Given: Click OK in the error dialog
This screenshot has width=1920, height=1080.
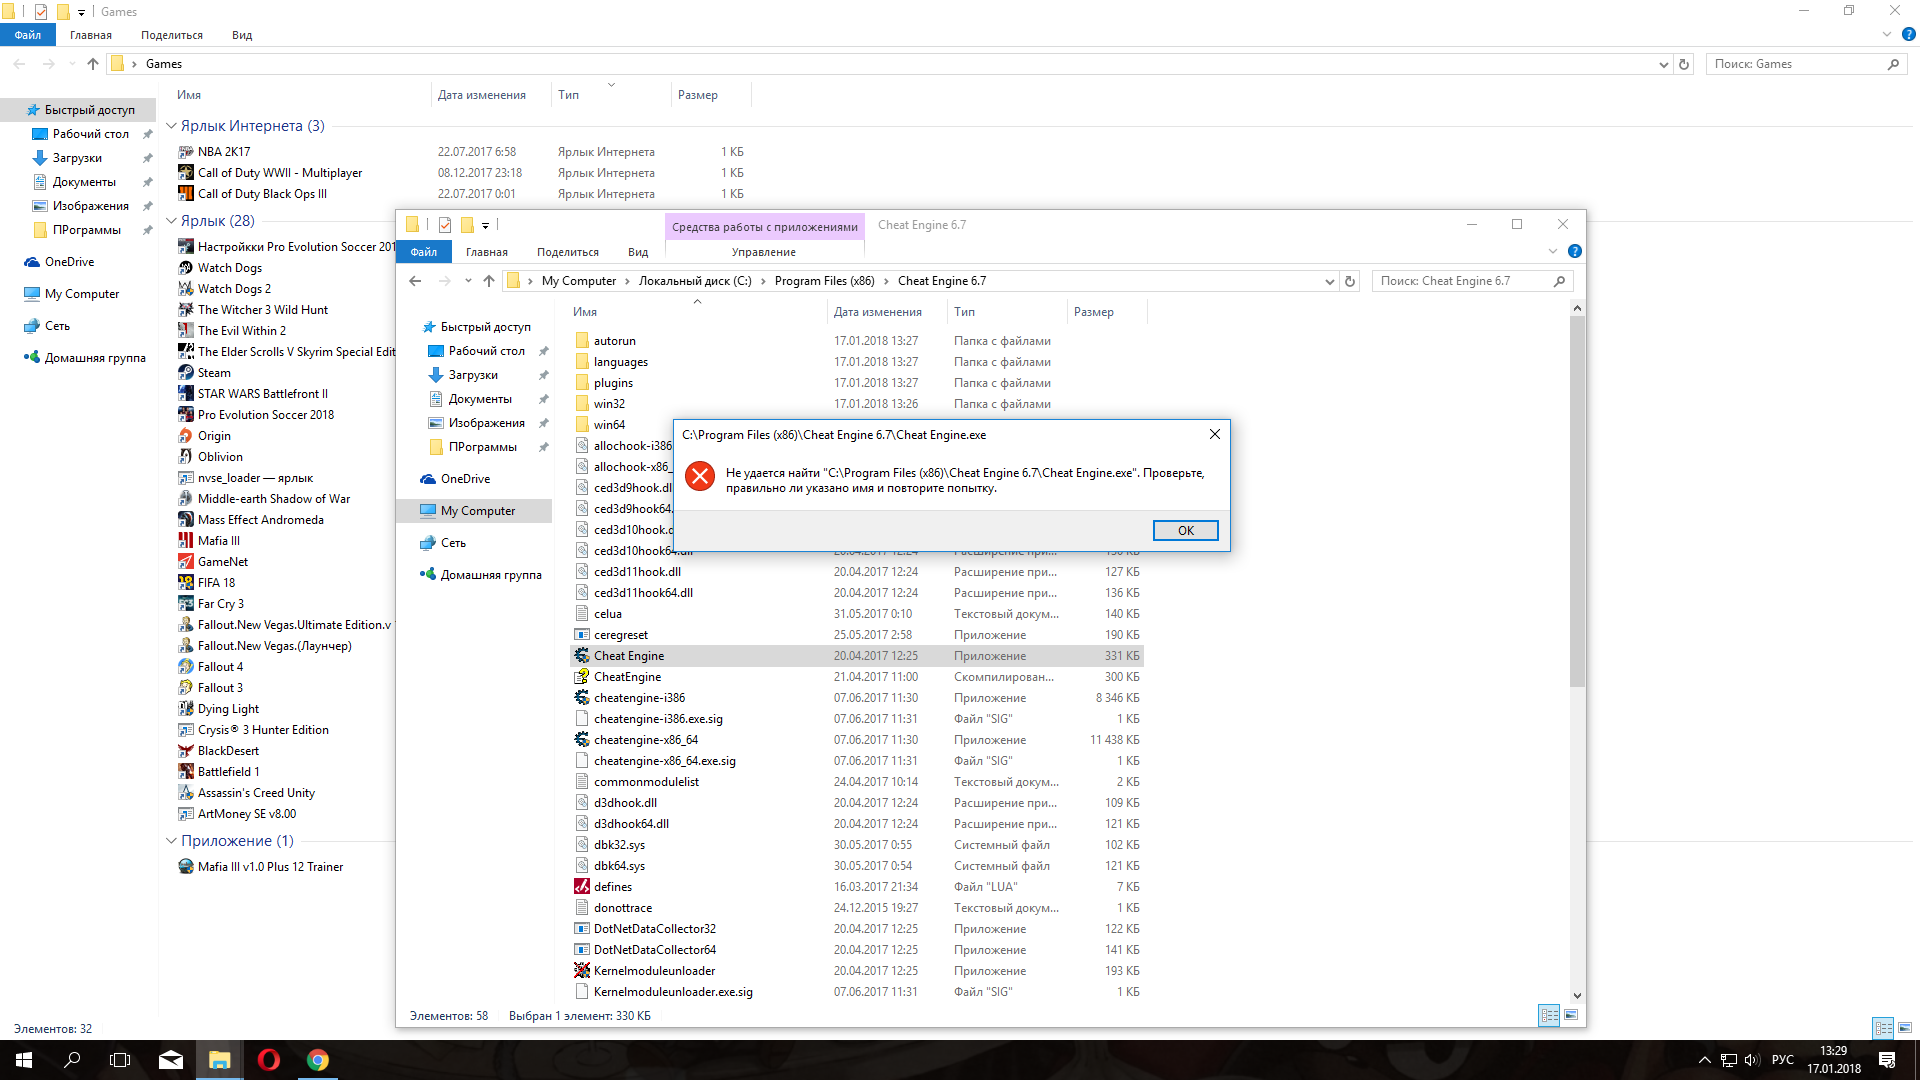Looking at the screenshot, I should tap(1185, 530).
